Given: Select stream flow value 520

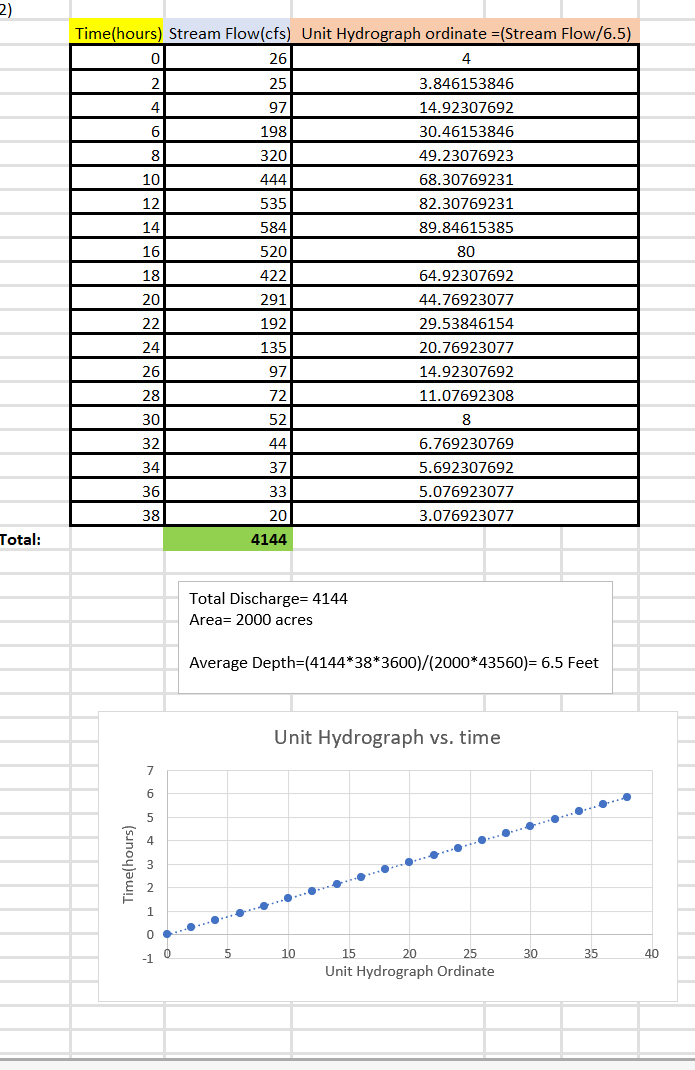Looking at the screenshot, I should click(x=228, y=251).
